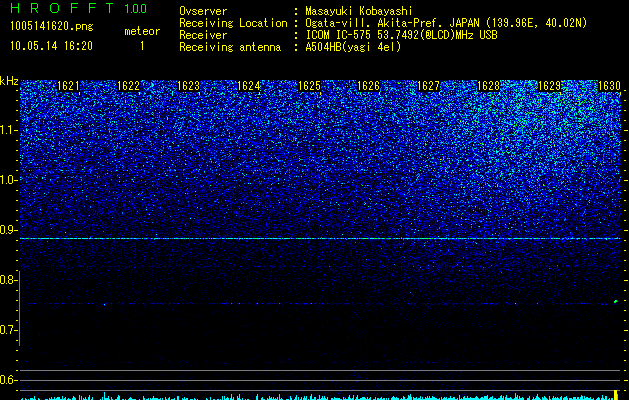Click the date stamp 10.05.14 16:20

[51, 46]
